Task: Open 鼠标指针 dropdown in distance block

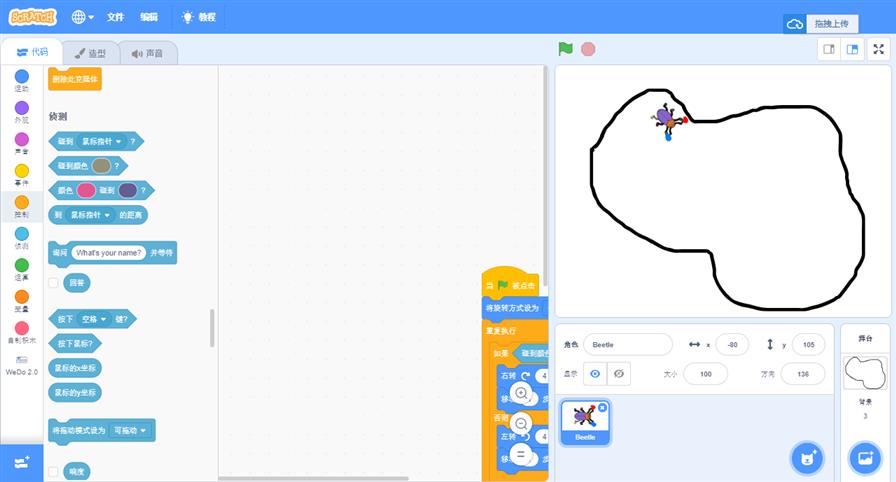Action: (90, 215)
